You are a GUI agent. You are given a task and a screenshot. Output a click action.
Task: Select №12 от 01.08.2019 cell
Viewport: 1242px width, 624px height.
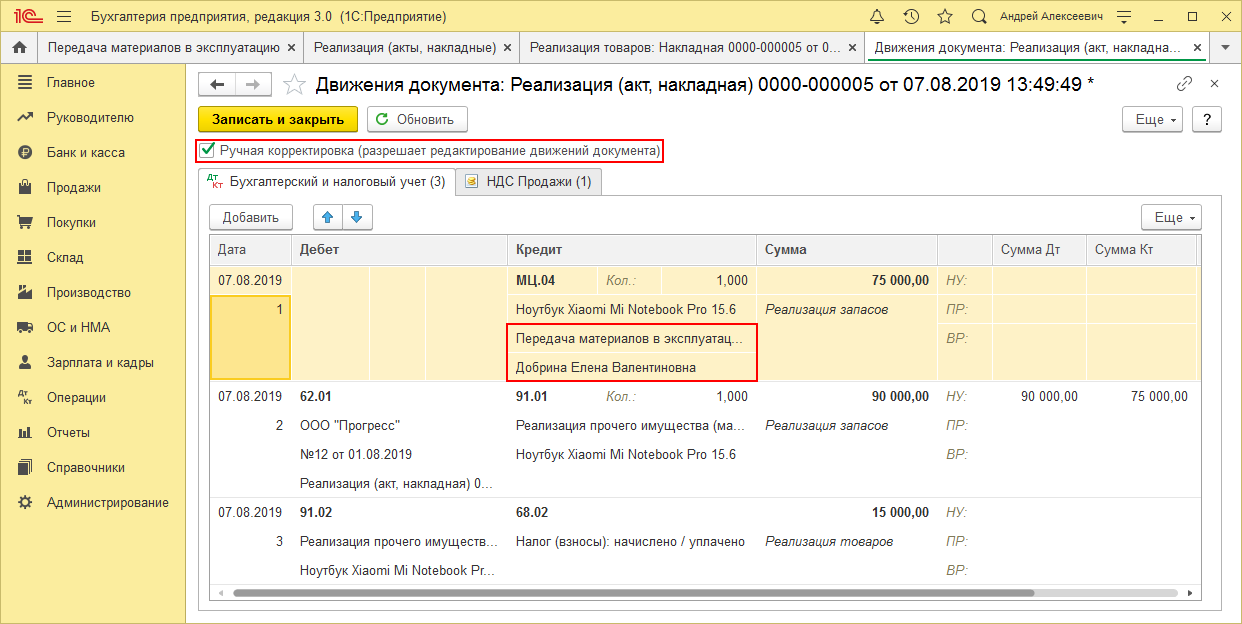pyautogui.click(x=399, y=454)
